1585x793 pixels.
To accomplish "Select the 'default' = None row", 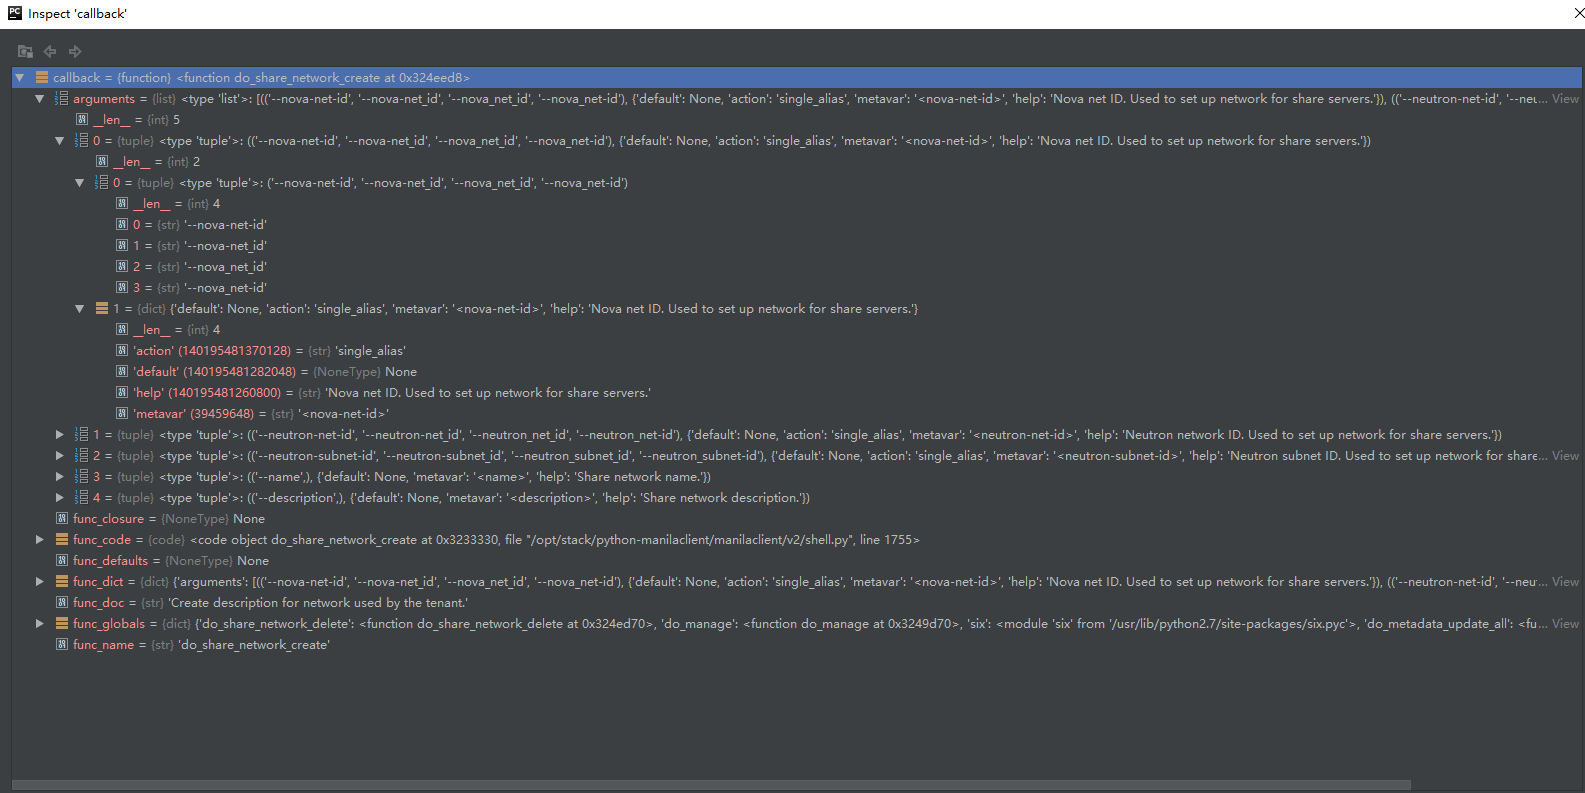I will click(x=797, y=371).
